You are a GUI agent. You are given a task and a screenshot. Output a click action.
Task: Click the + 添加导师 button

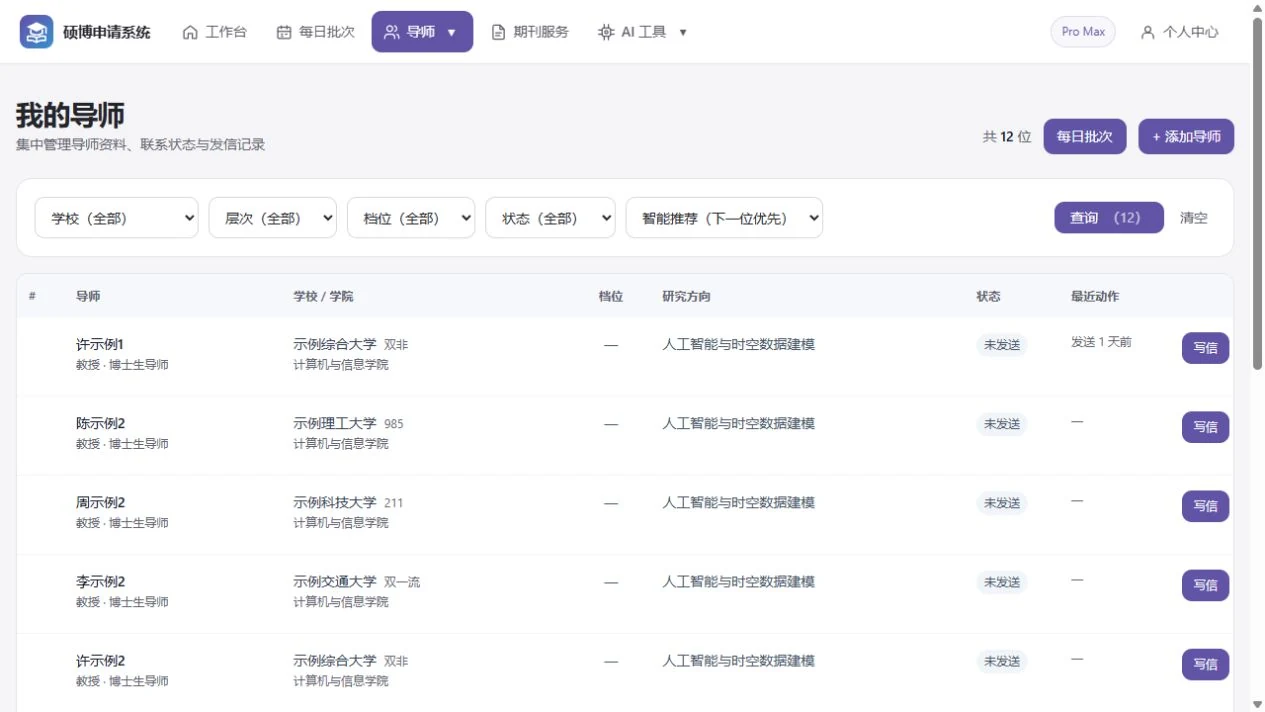click(1186, 137)
